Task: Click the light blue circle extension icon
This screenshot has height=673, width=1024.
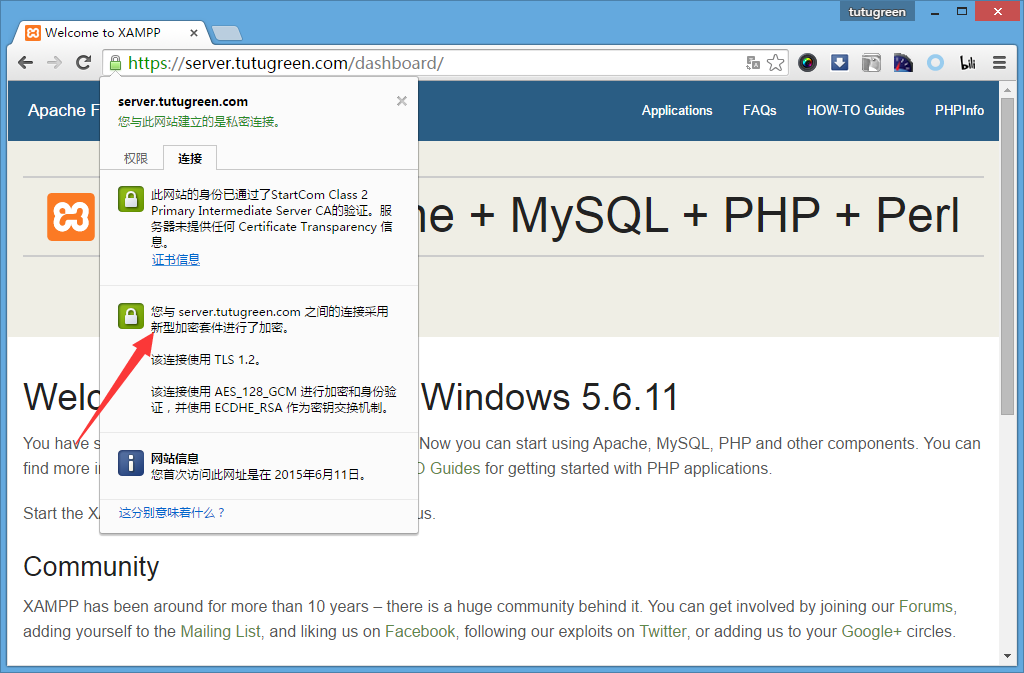Action: [935, 63]
